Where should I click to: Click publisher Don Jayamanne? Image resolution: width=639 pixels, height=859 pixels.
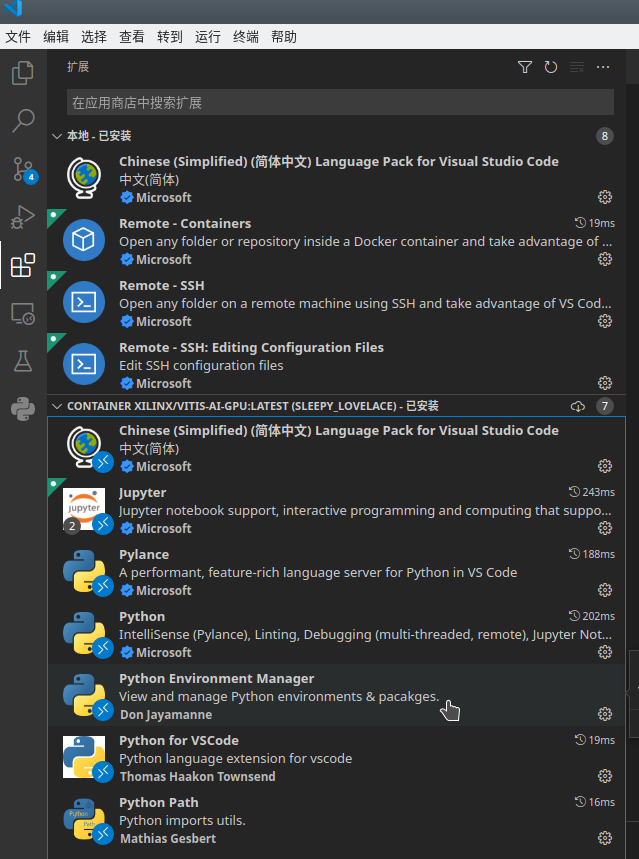tap(166, 714)
